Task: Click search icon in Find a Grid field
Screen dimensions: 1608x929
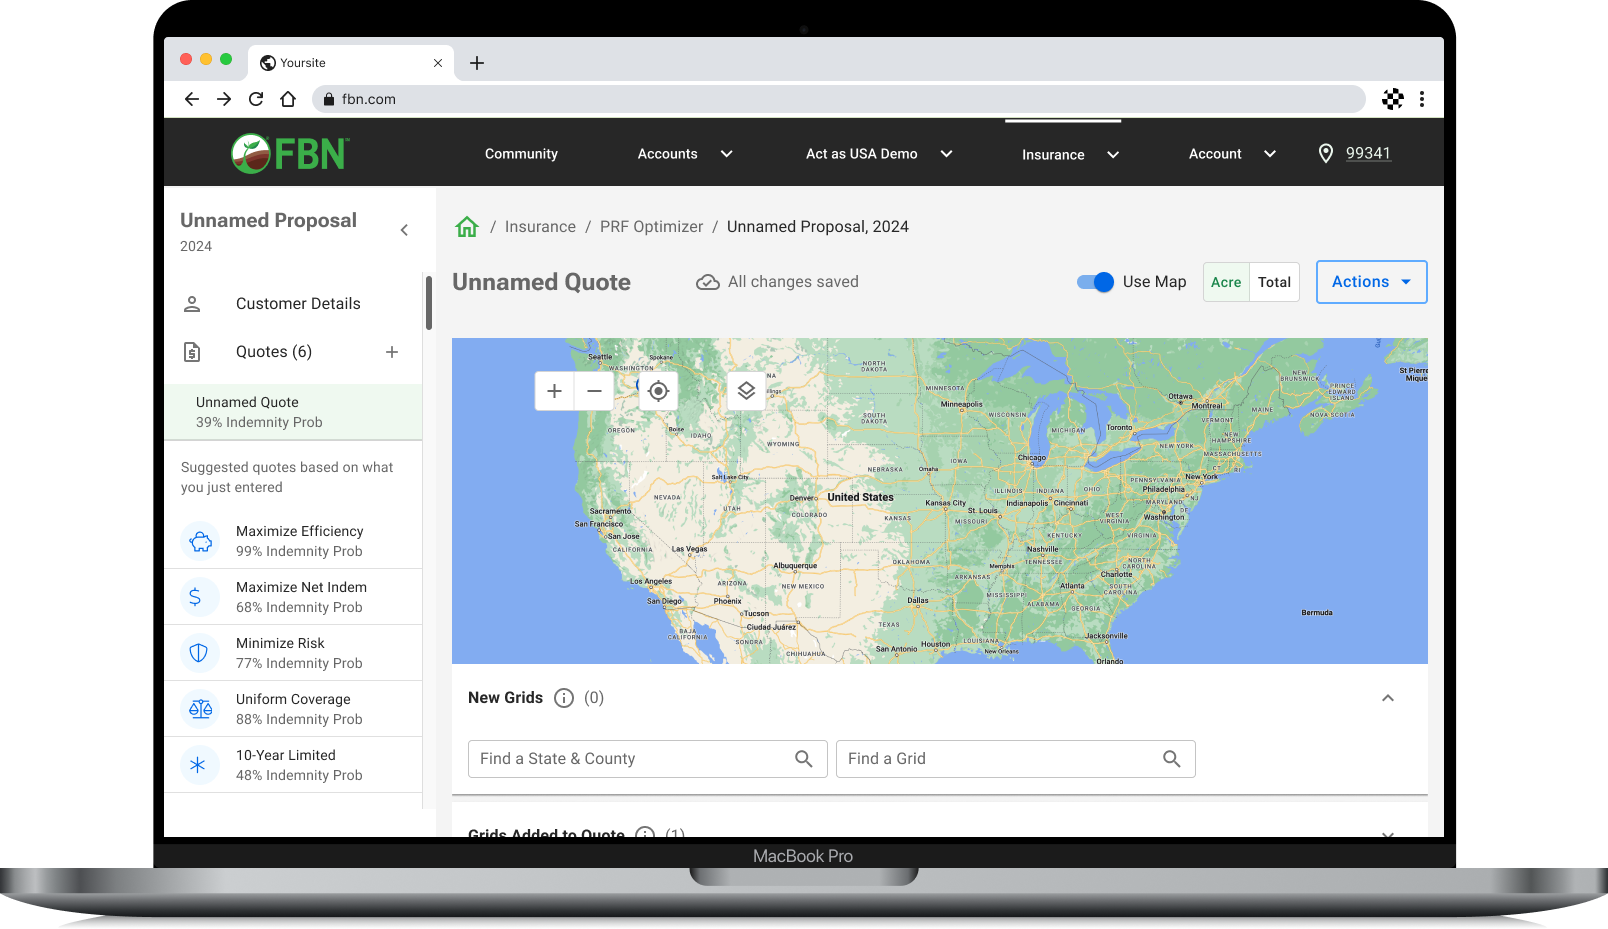Action: (x=1172, y=759)
